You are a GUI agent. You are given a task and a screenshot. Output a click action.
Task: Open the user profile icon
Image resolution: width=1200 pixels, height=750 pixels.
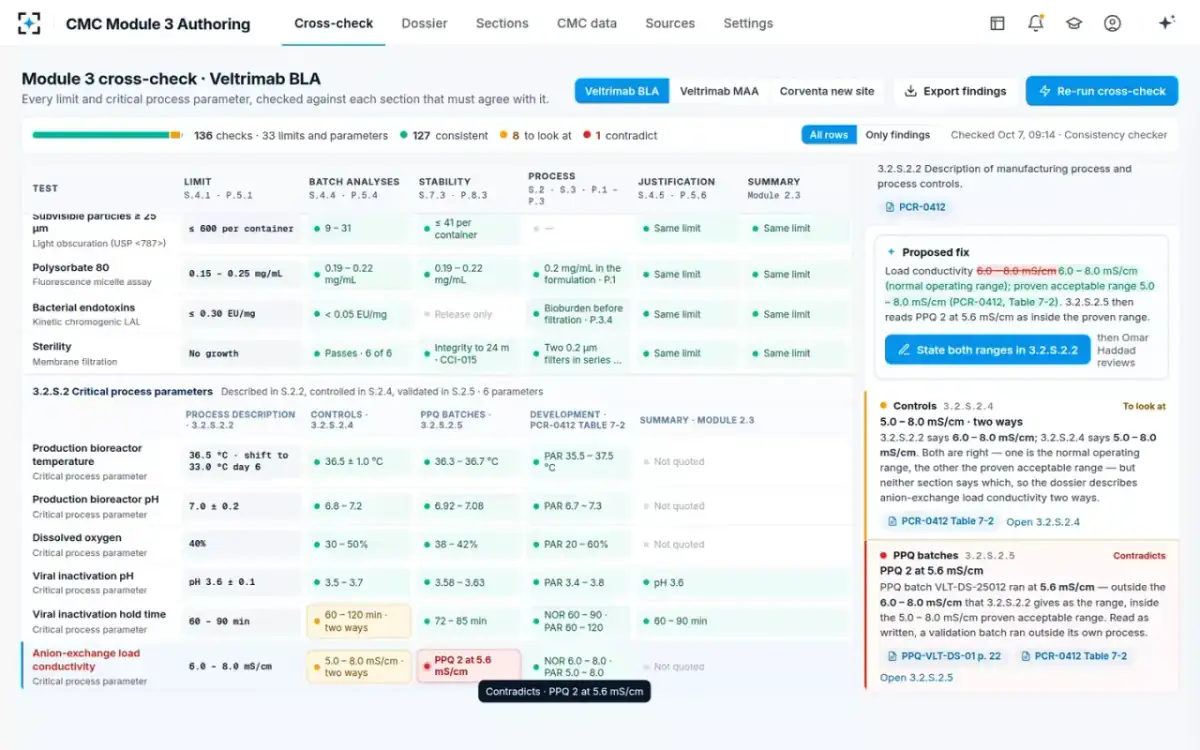pyautogui.click(x=1112, y=23)
